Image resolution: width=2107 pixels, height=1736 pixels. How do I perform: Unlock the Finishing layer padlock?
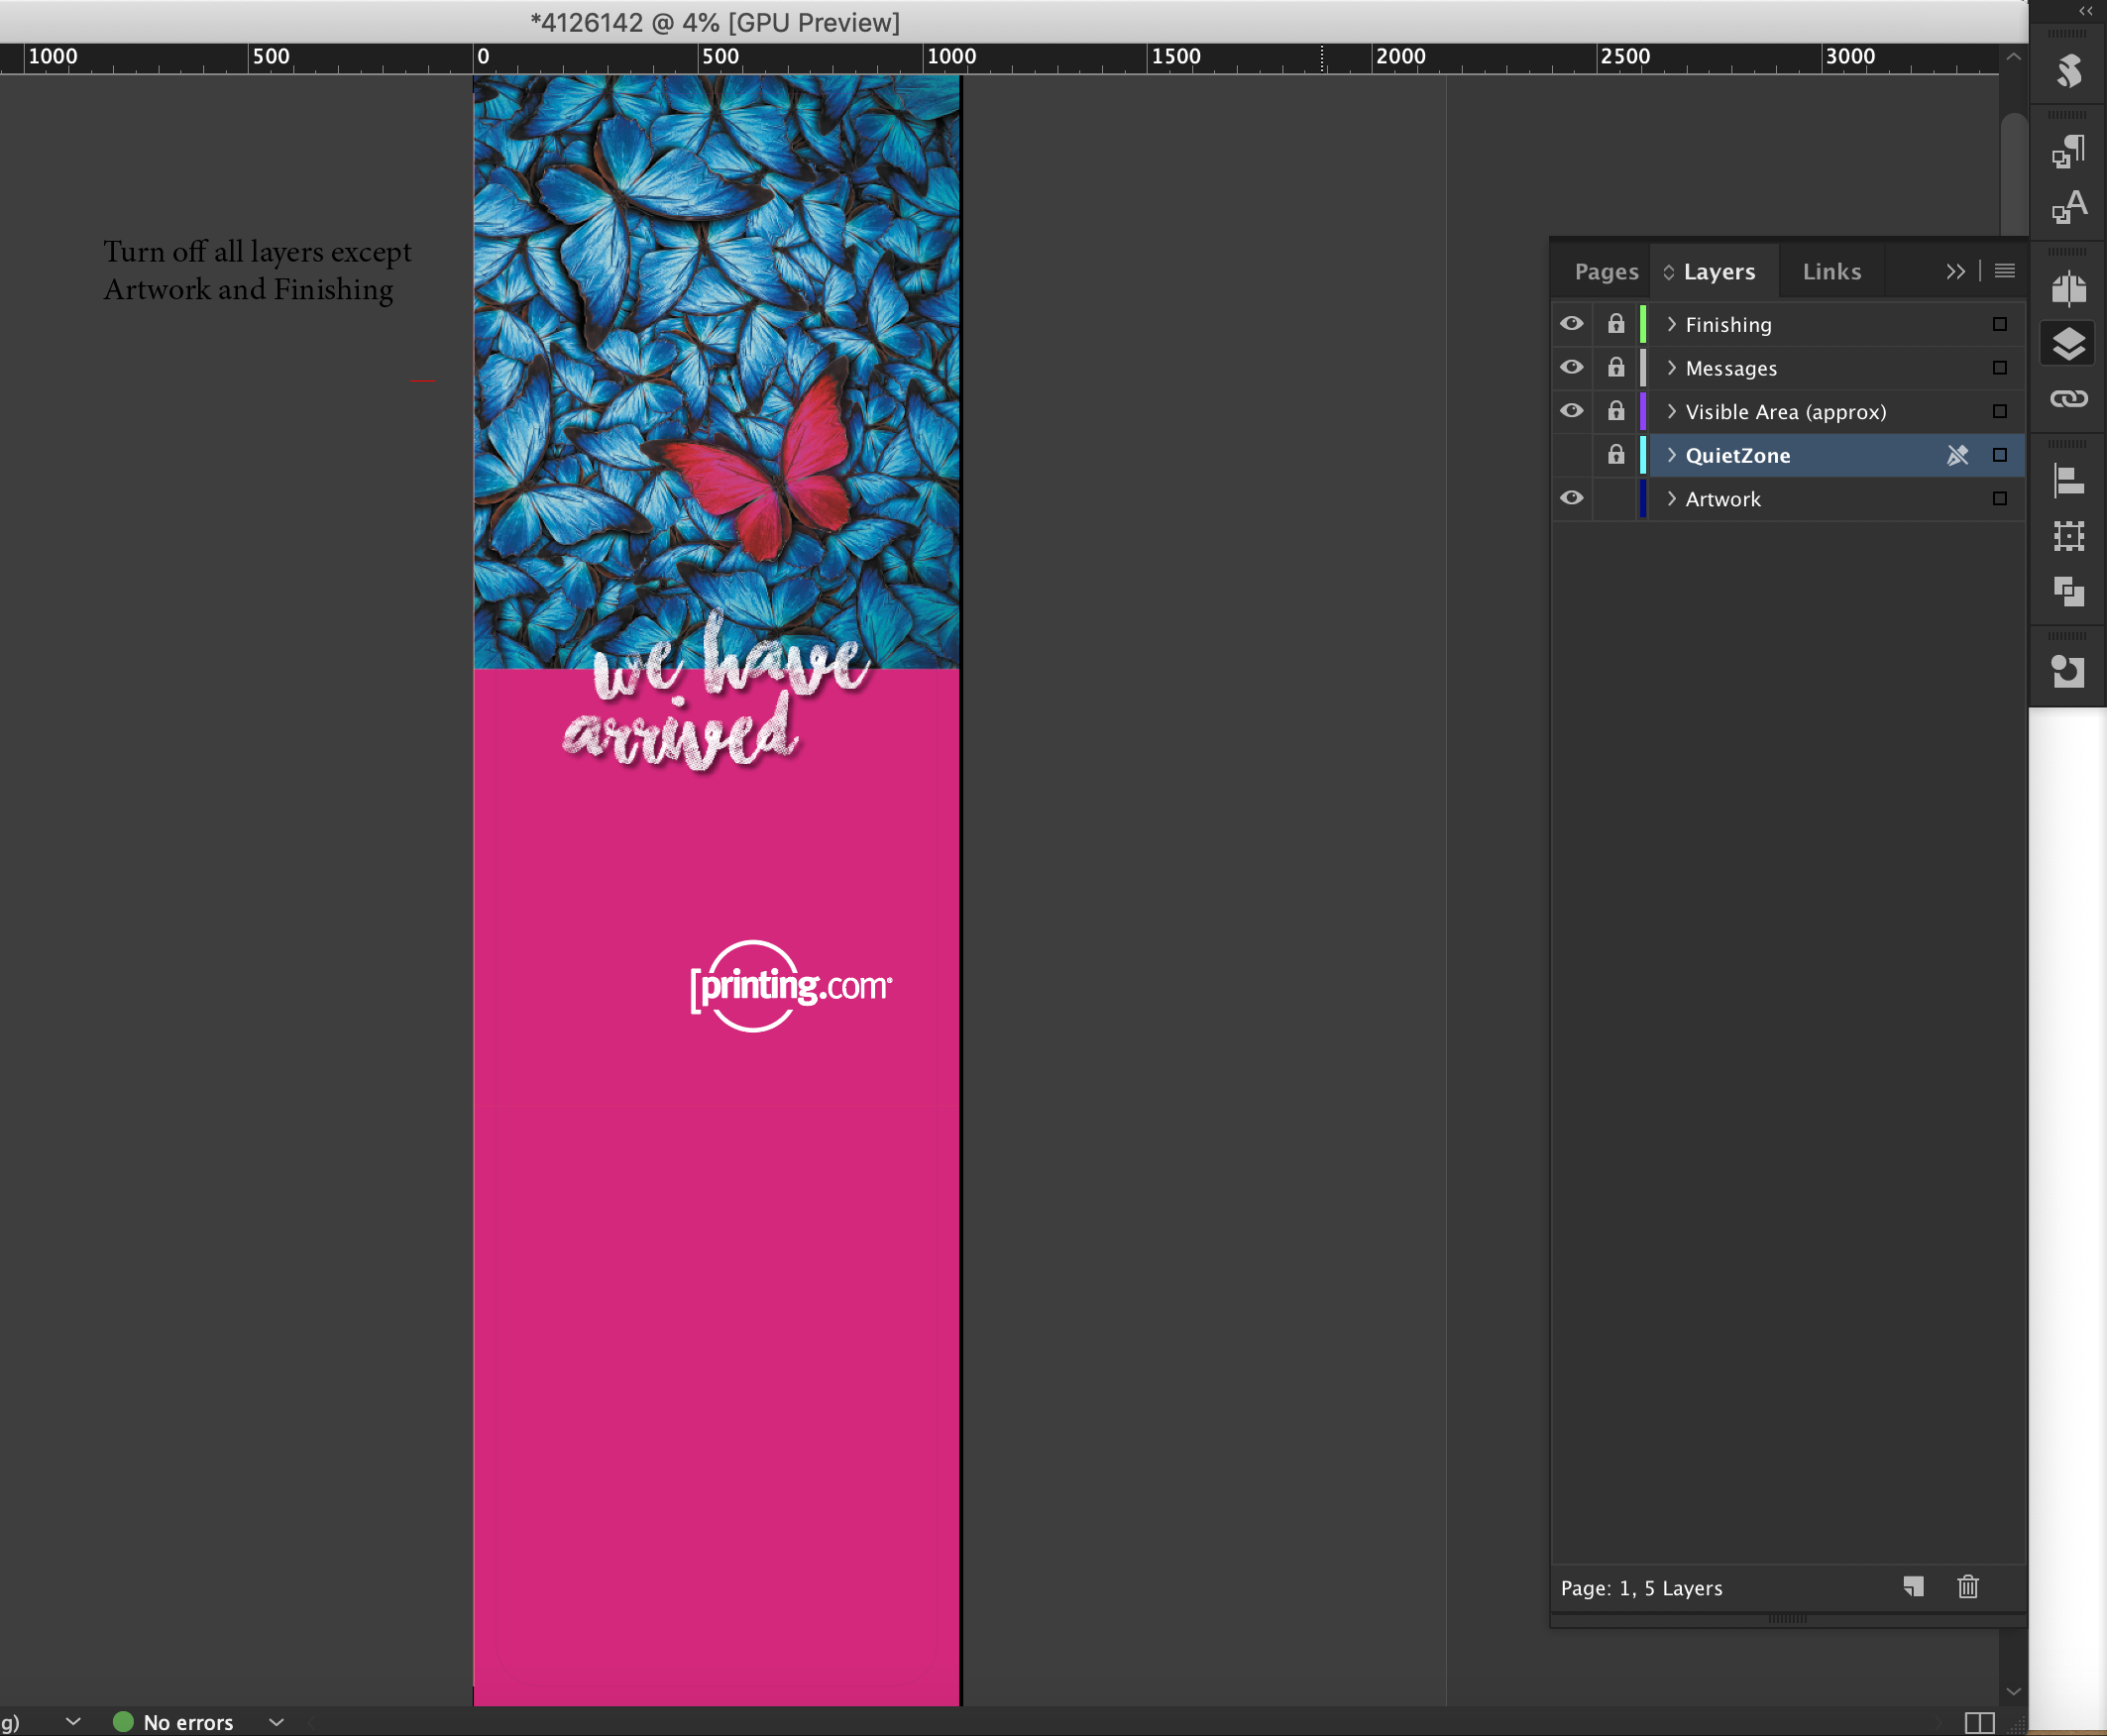coord(1616,323)
